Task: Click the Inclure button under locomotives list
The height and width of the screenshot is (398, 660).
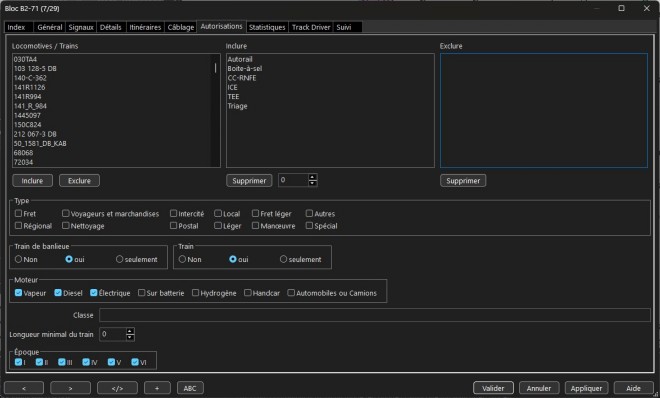Action: point(32,180)
